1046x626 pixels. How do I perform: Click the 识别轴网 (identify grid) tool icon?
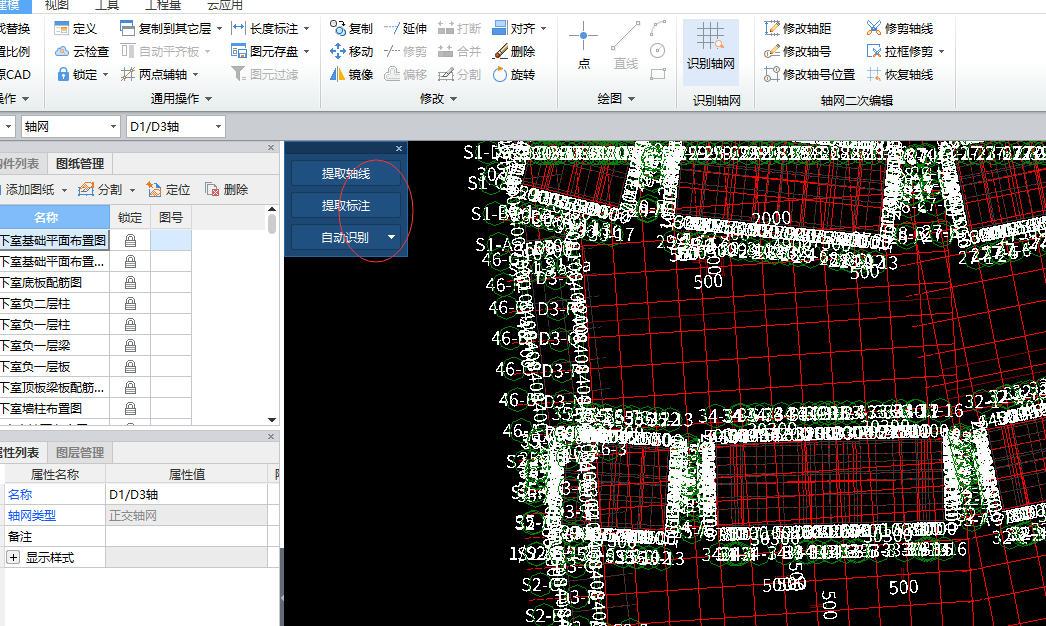pos(711,40)
